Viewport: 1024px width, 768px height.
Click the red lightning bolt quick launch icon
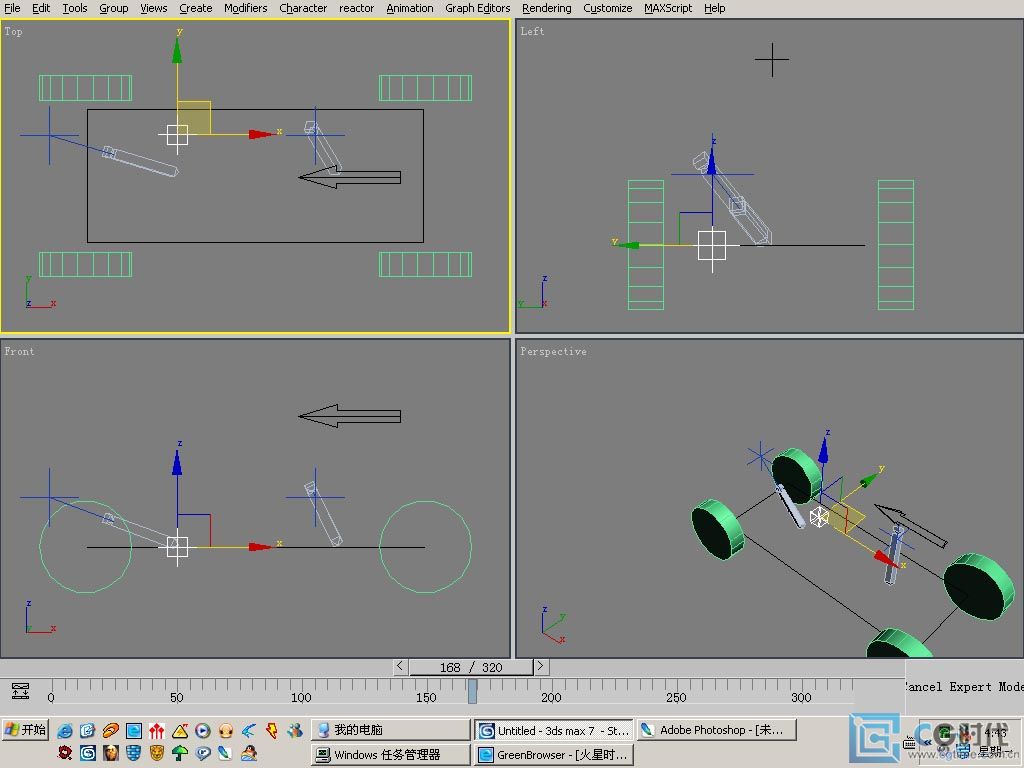(x=272, y=731)
